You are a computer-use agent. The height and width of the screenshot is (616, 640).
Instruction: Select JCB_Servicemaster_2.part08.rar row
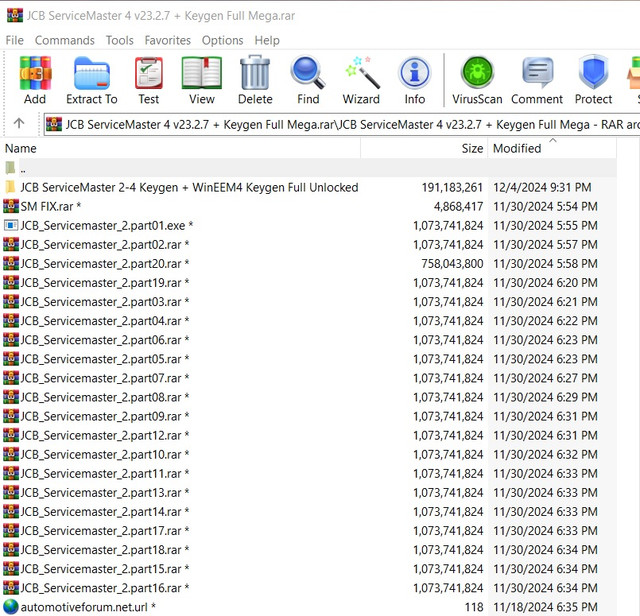[308, 397]
